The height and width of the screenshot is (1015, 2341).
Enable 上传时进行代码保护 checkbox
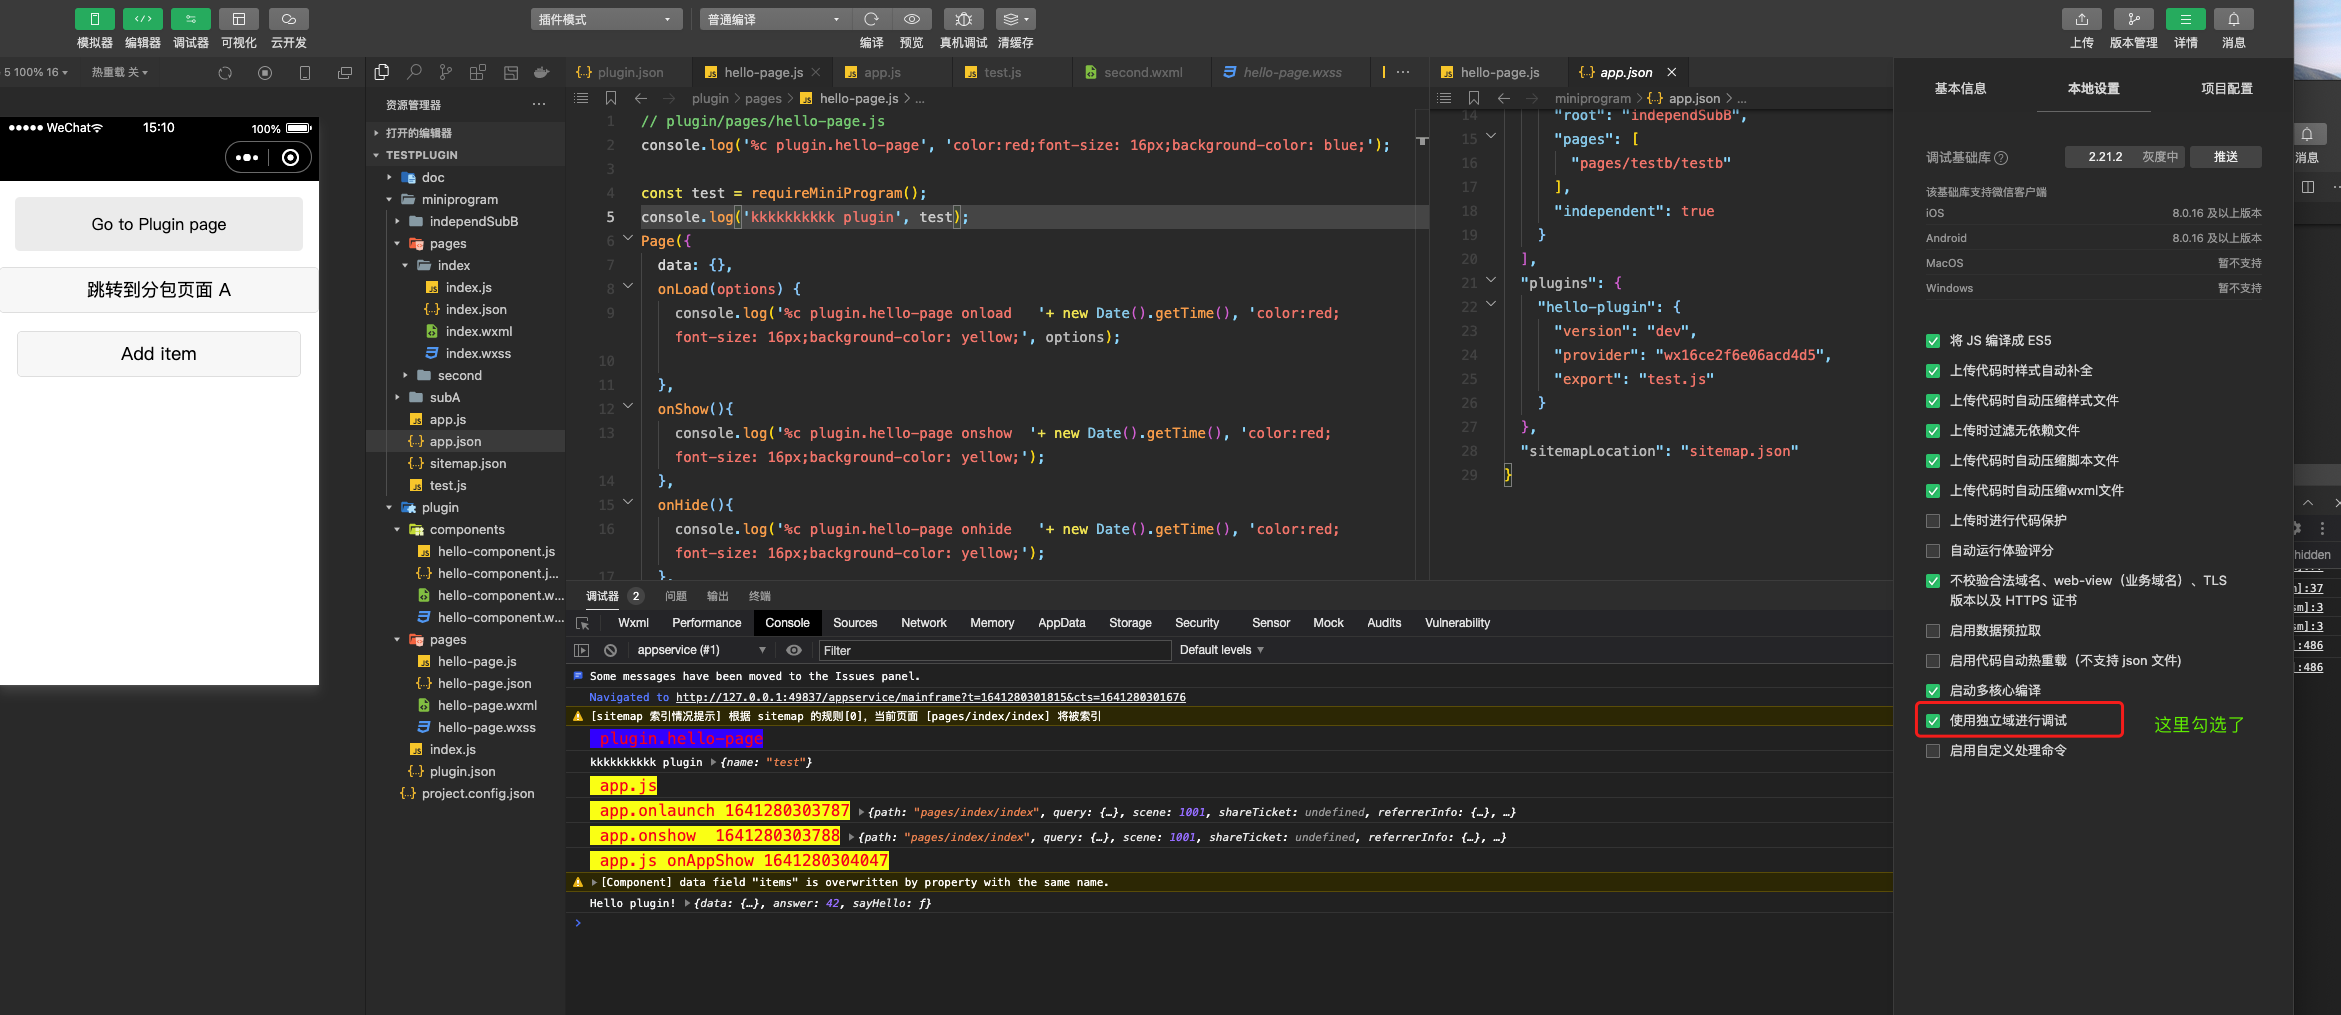point(1933,521)
